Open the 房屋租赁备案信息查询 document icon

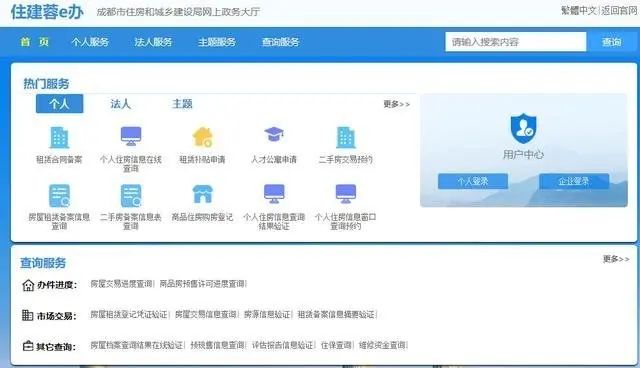[x=59, y=196]
